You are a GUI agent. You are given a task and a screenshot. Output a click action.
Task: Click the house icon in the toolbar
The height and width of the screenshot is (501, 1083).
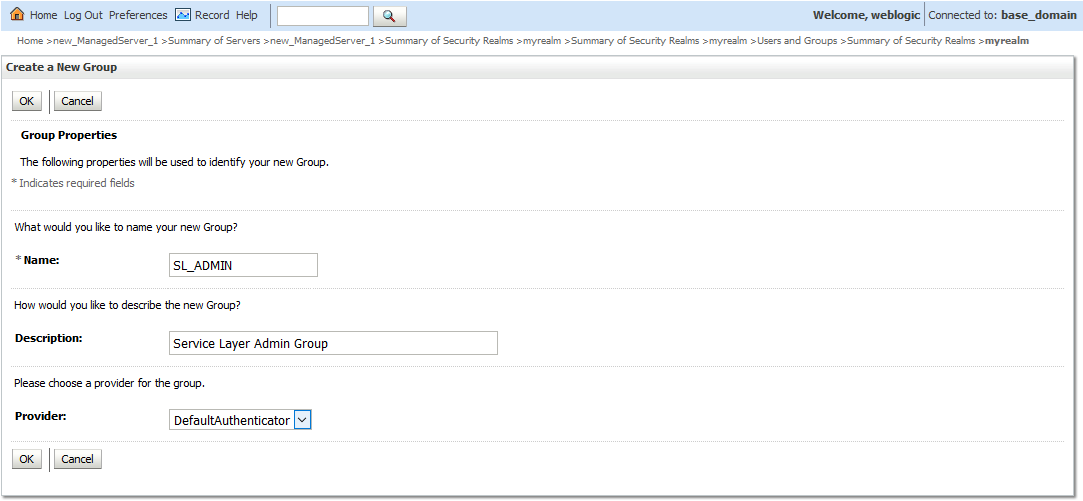[17, 15]
